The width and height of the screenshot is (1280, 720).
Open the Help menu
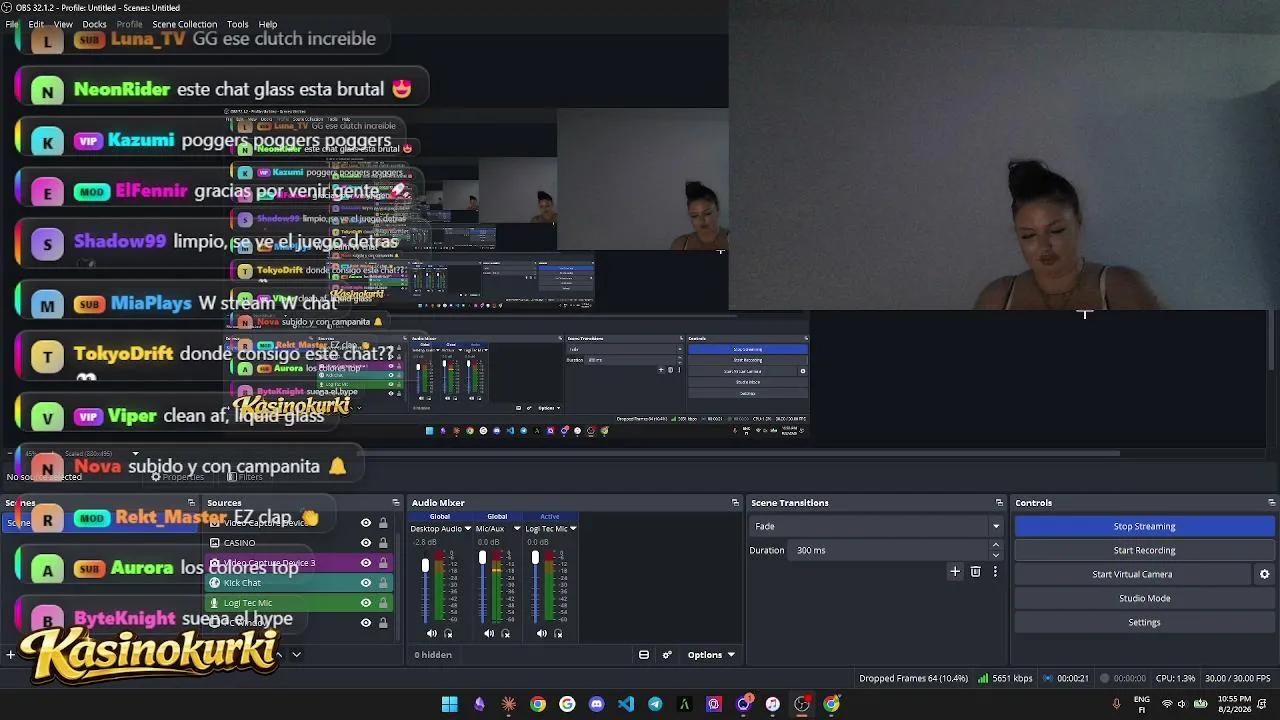coord(268,24)
